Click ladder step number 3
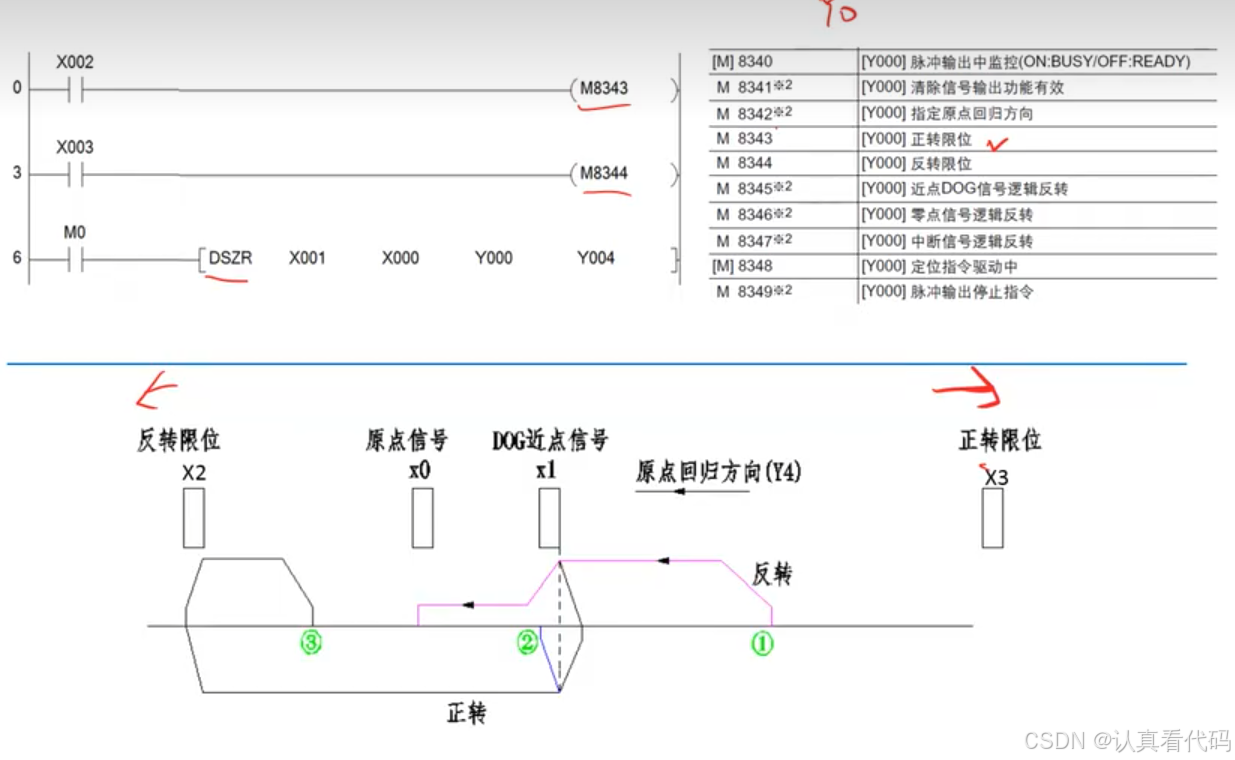The width and height of the screenshot is (1235, 760). pos(17,173)
